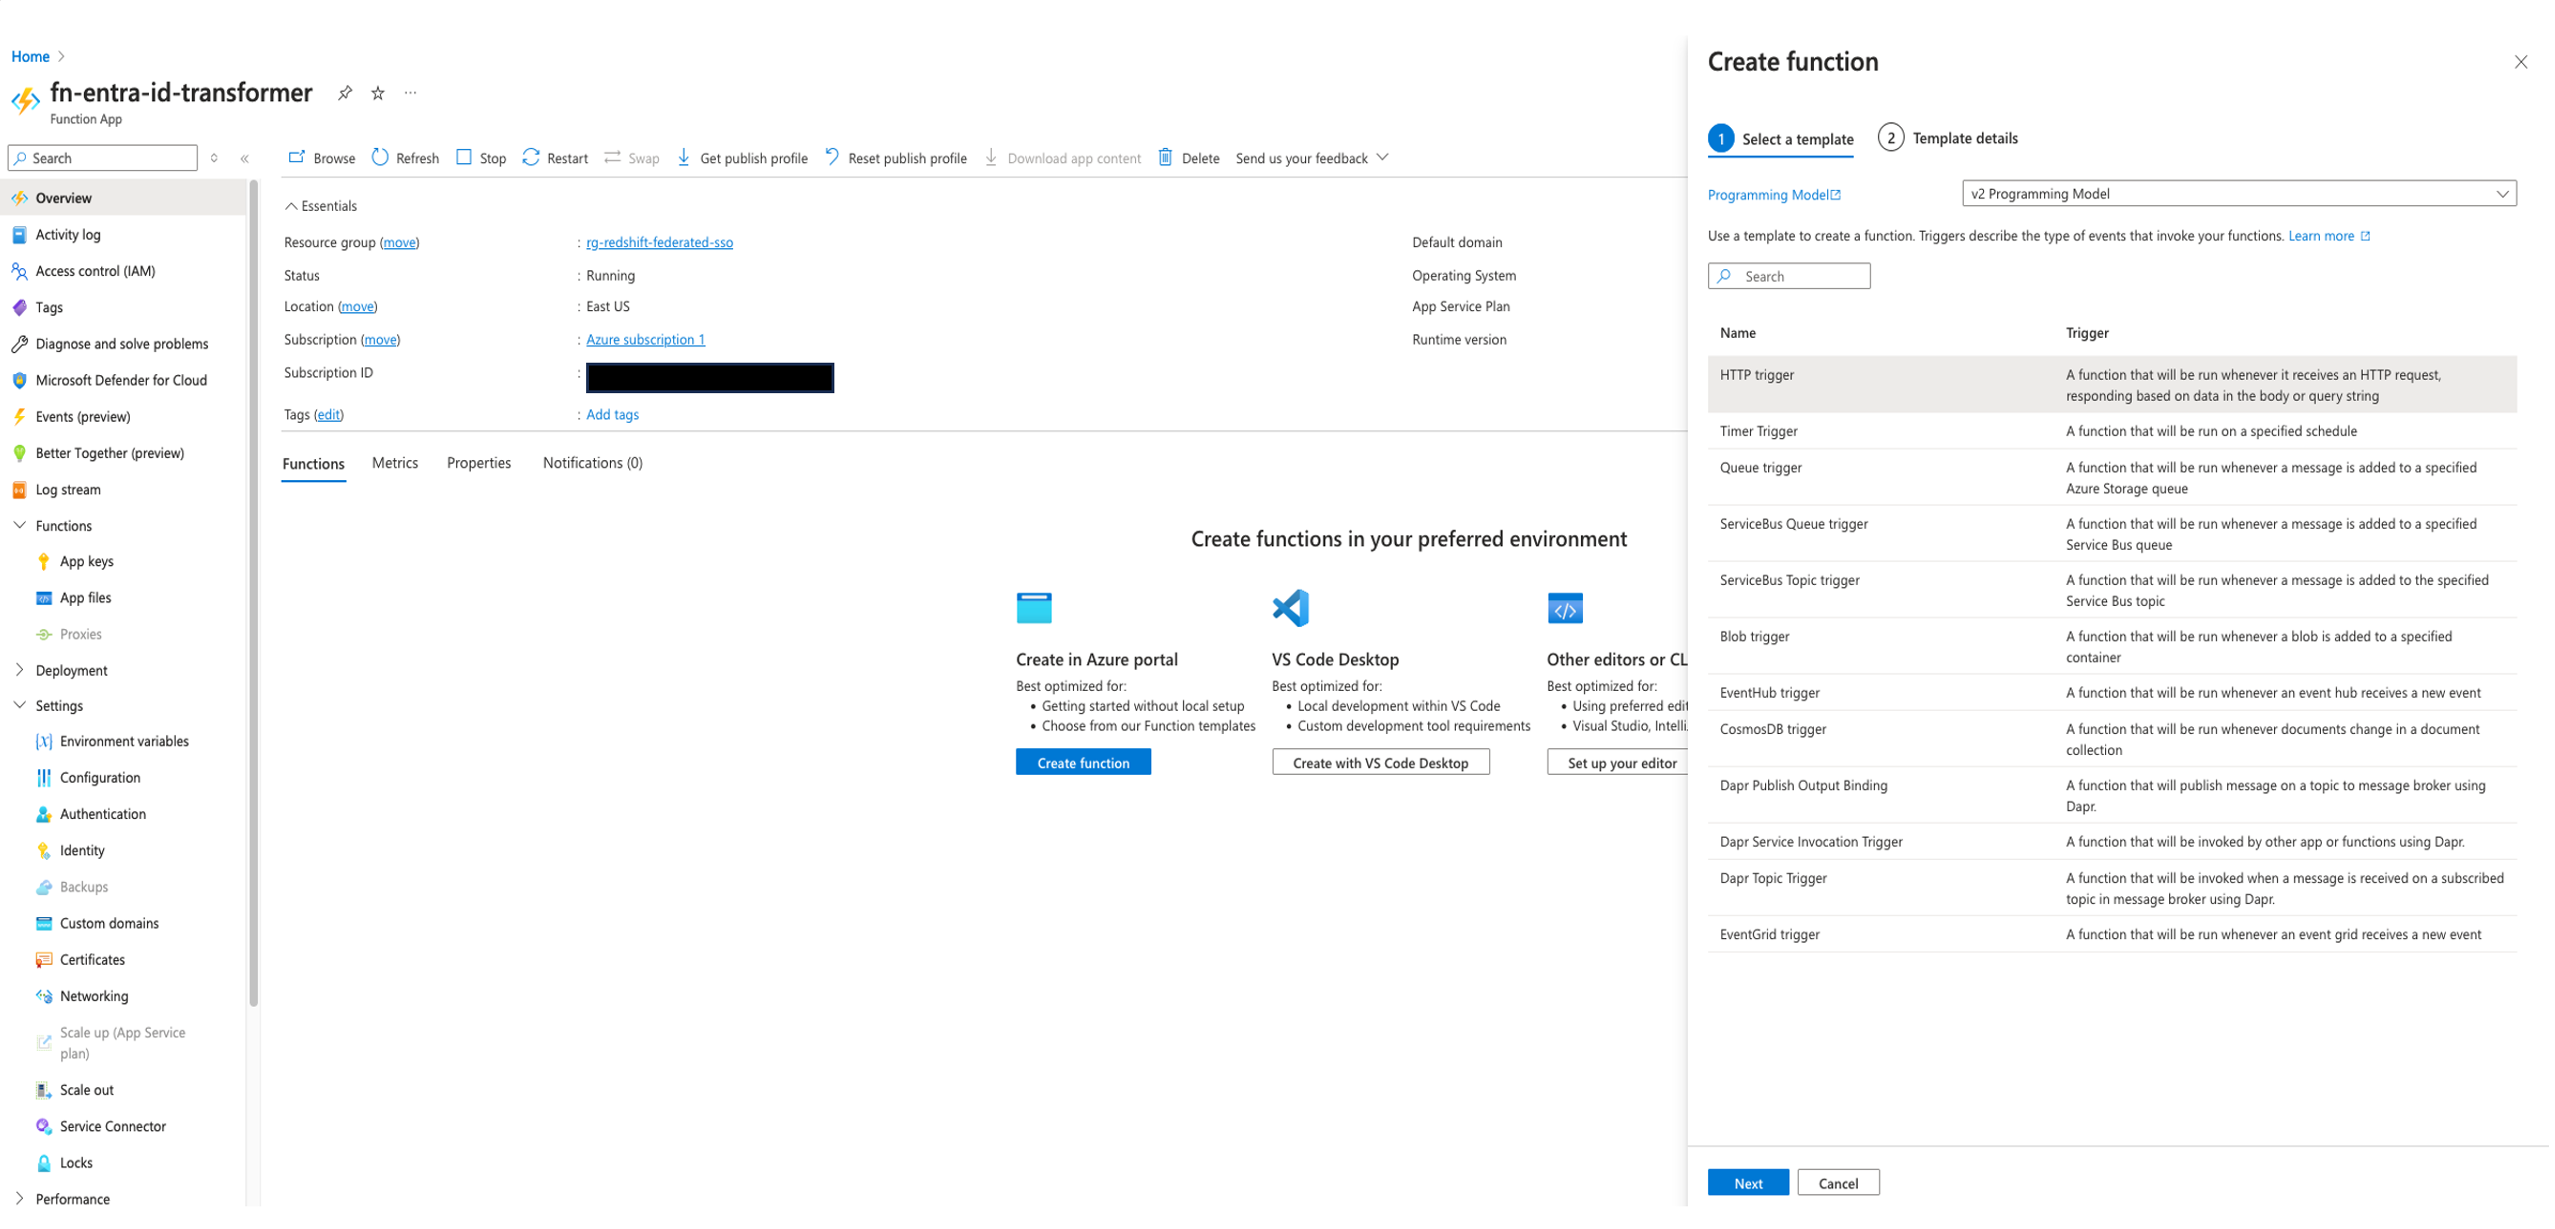Click the Refresh toolbar icon

[x=381, y=158]
